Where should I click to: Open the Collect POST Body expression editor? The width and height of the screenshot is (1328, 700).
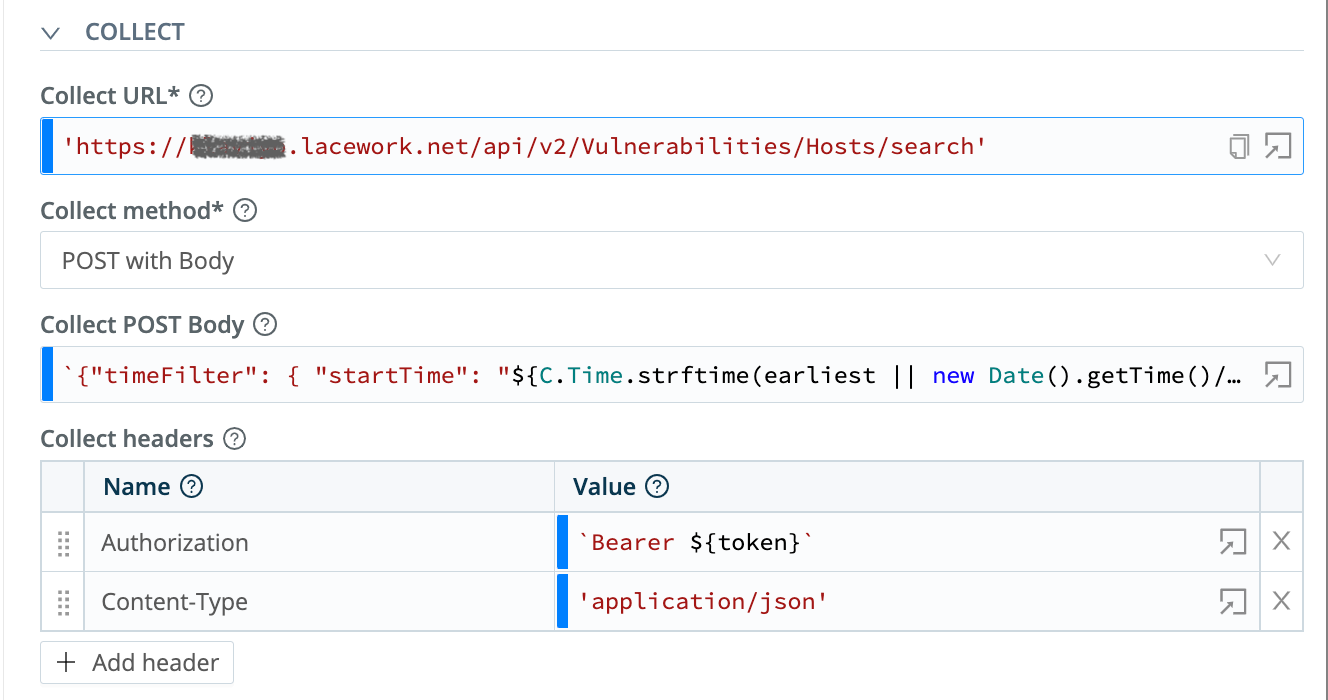(1278, 374)
